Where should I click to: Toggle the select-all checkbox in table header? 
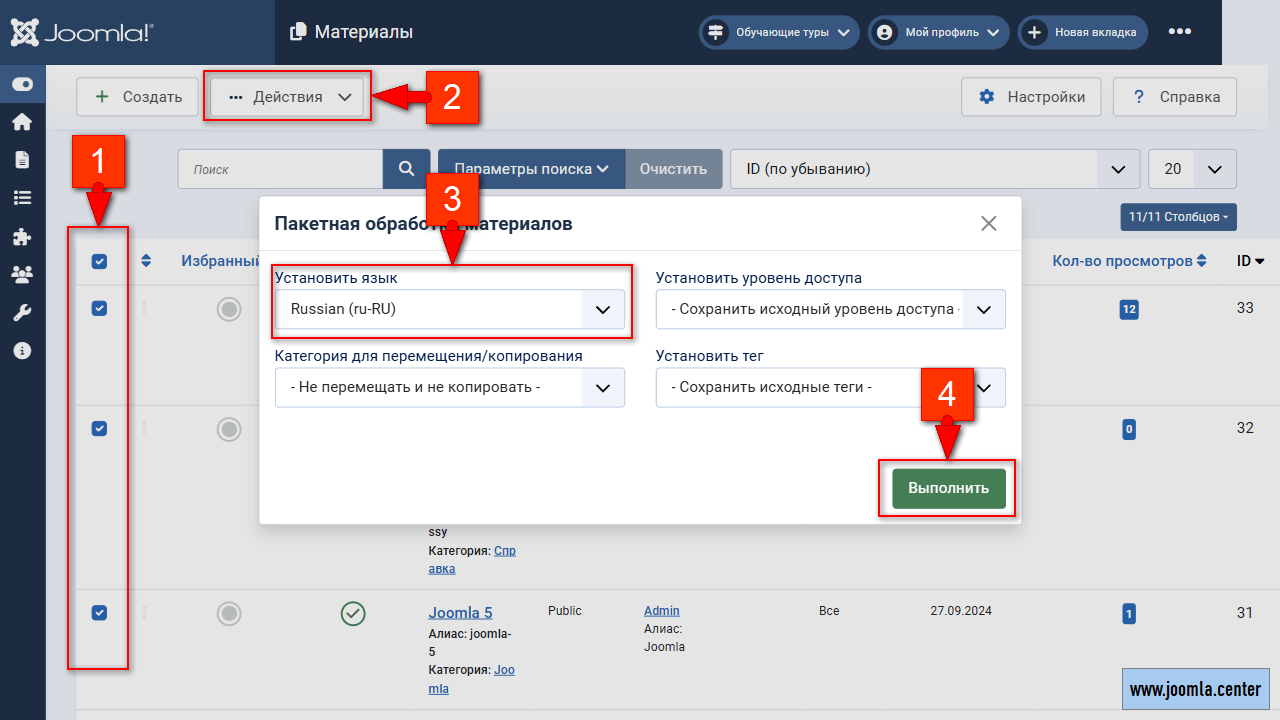click(99, 262)
